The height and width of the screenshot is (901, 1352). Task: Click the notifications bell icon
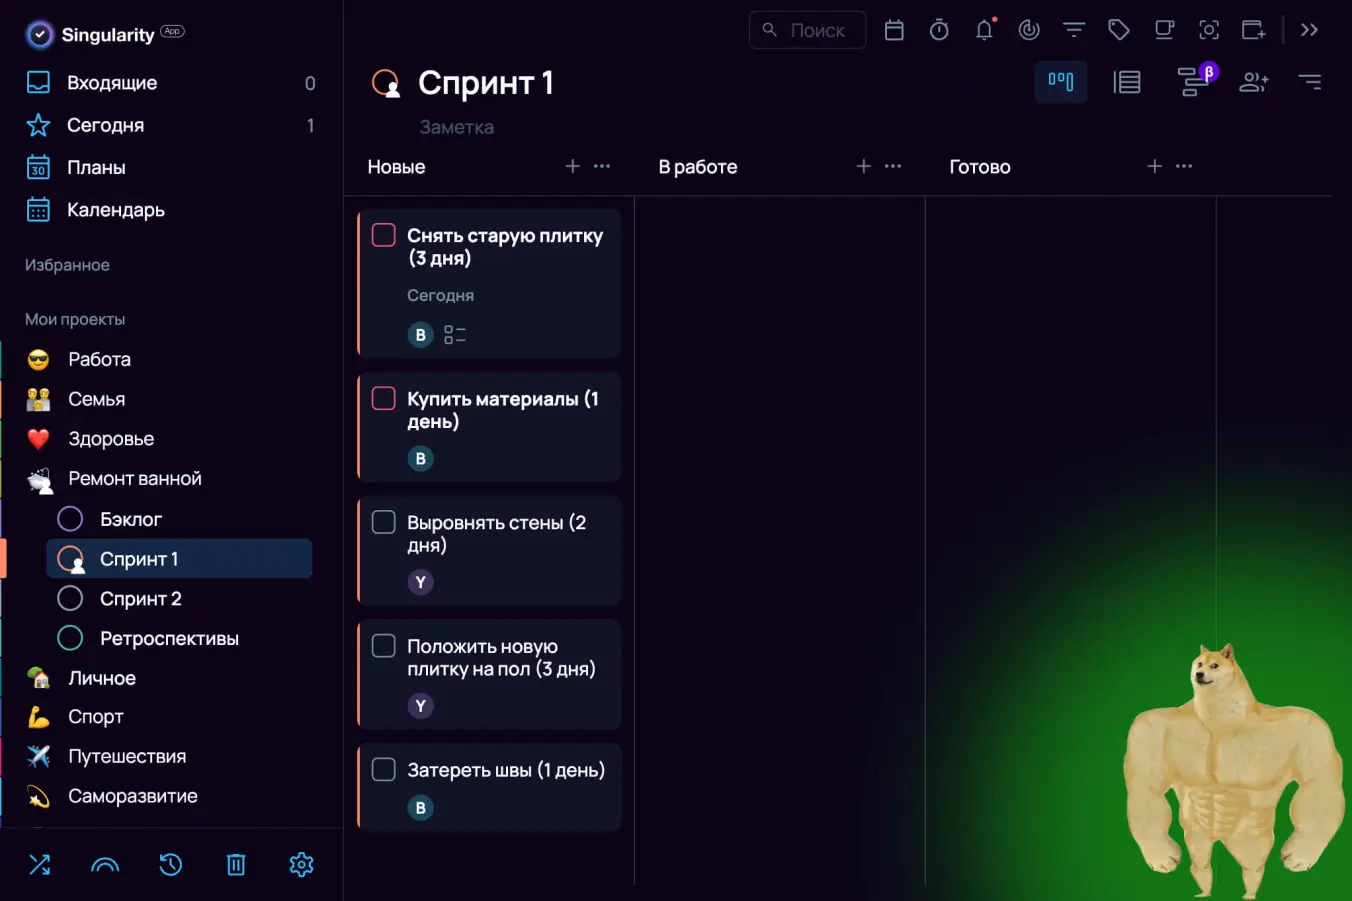(x=984, y=31)
